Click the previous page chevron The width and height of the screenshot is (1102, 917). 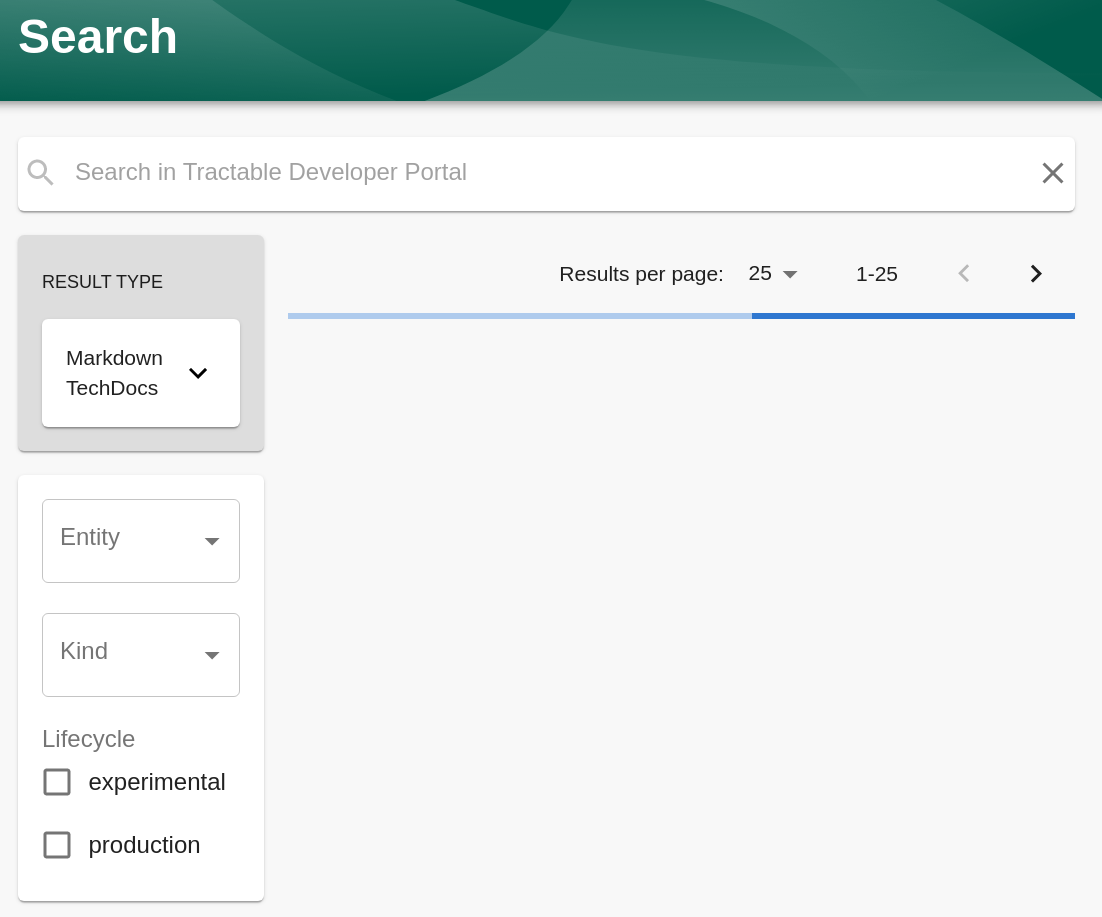point(963,273)
